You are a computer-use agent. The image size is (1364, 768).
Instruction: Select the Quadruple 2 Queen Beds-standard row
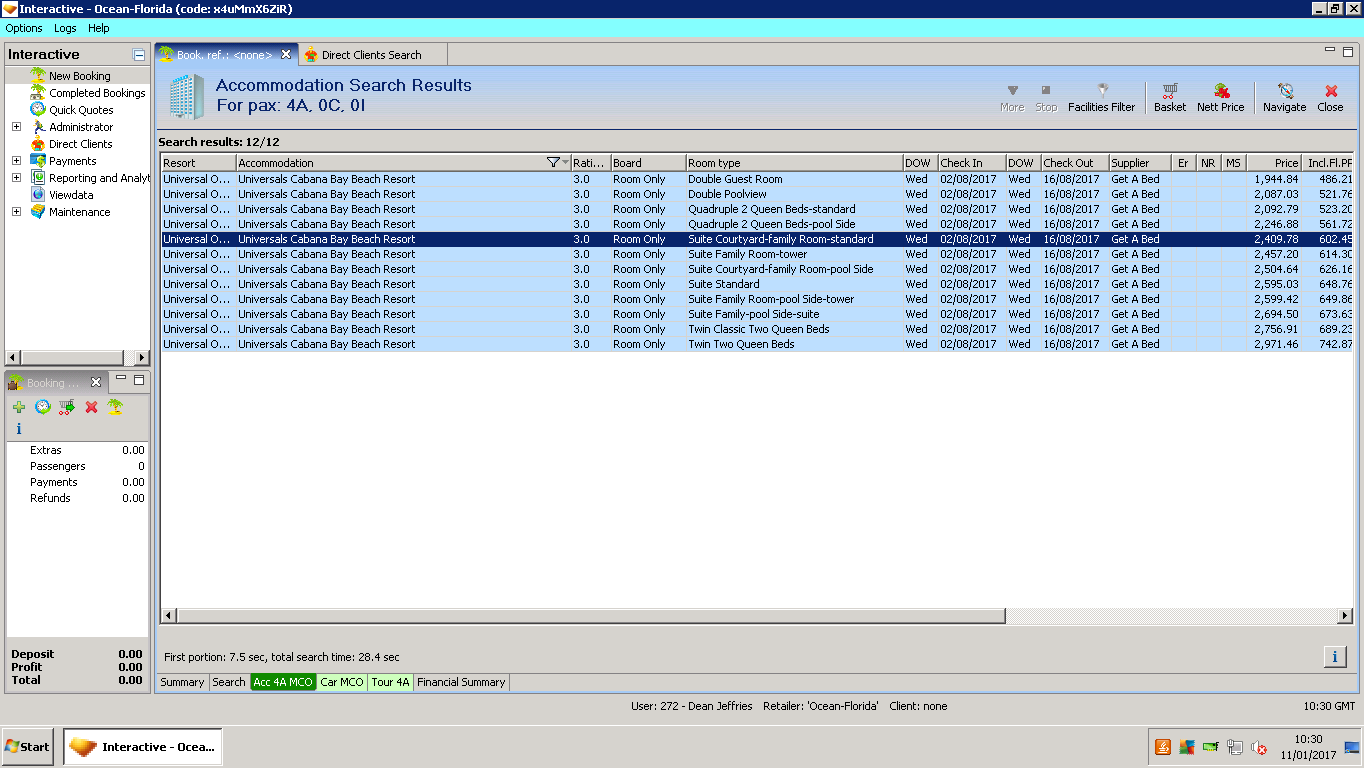click(x=757, y=209)
